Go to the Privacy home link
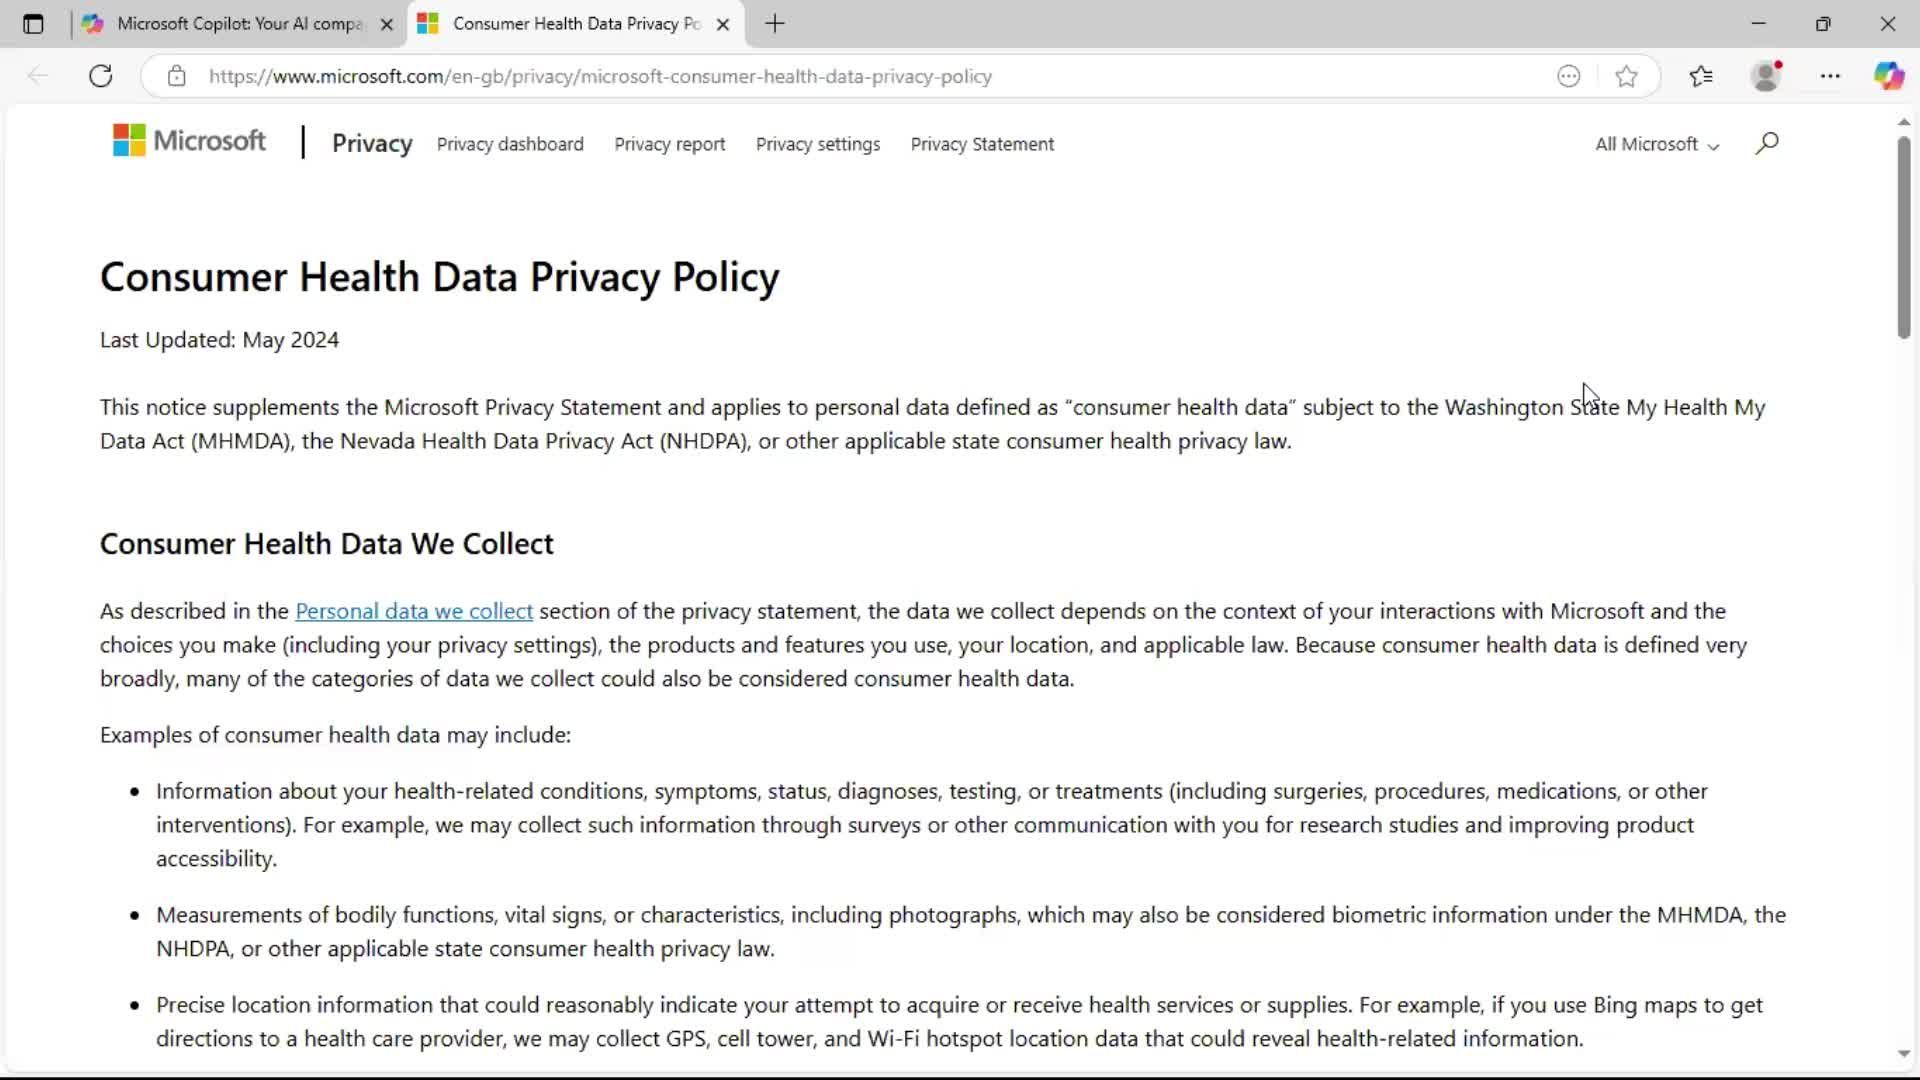 (x=372, y=143)
